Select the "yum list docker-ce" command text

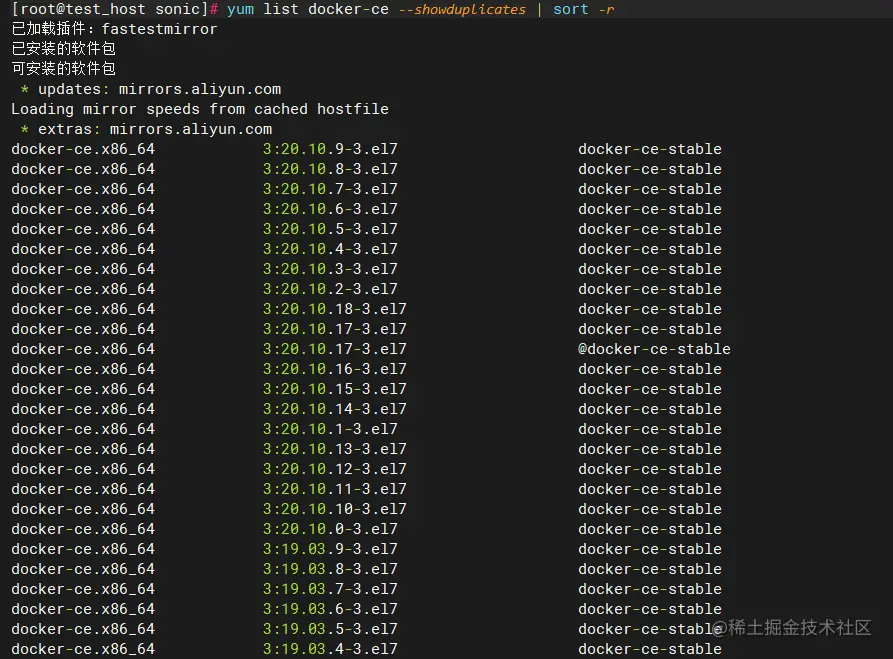(308, 10)
